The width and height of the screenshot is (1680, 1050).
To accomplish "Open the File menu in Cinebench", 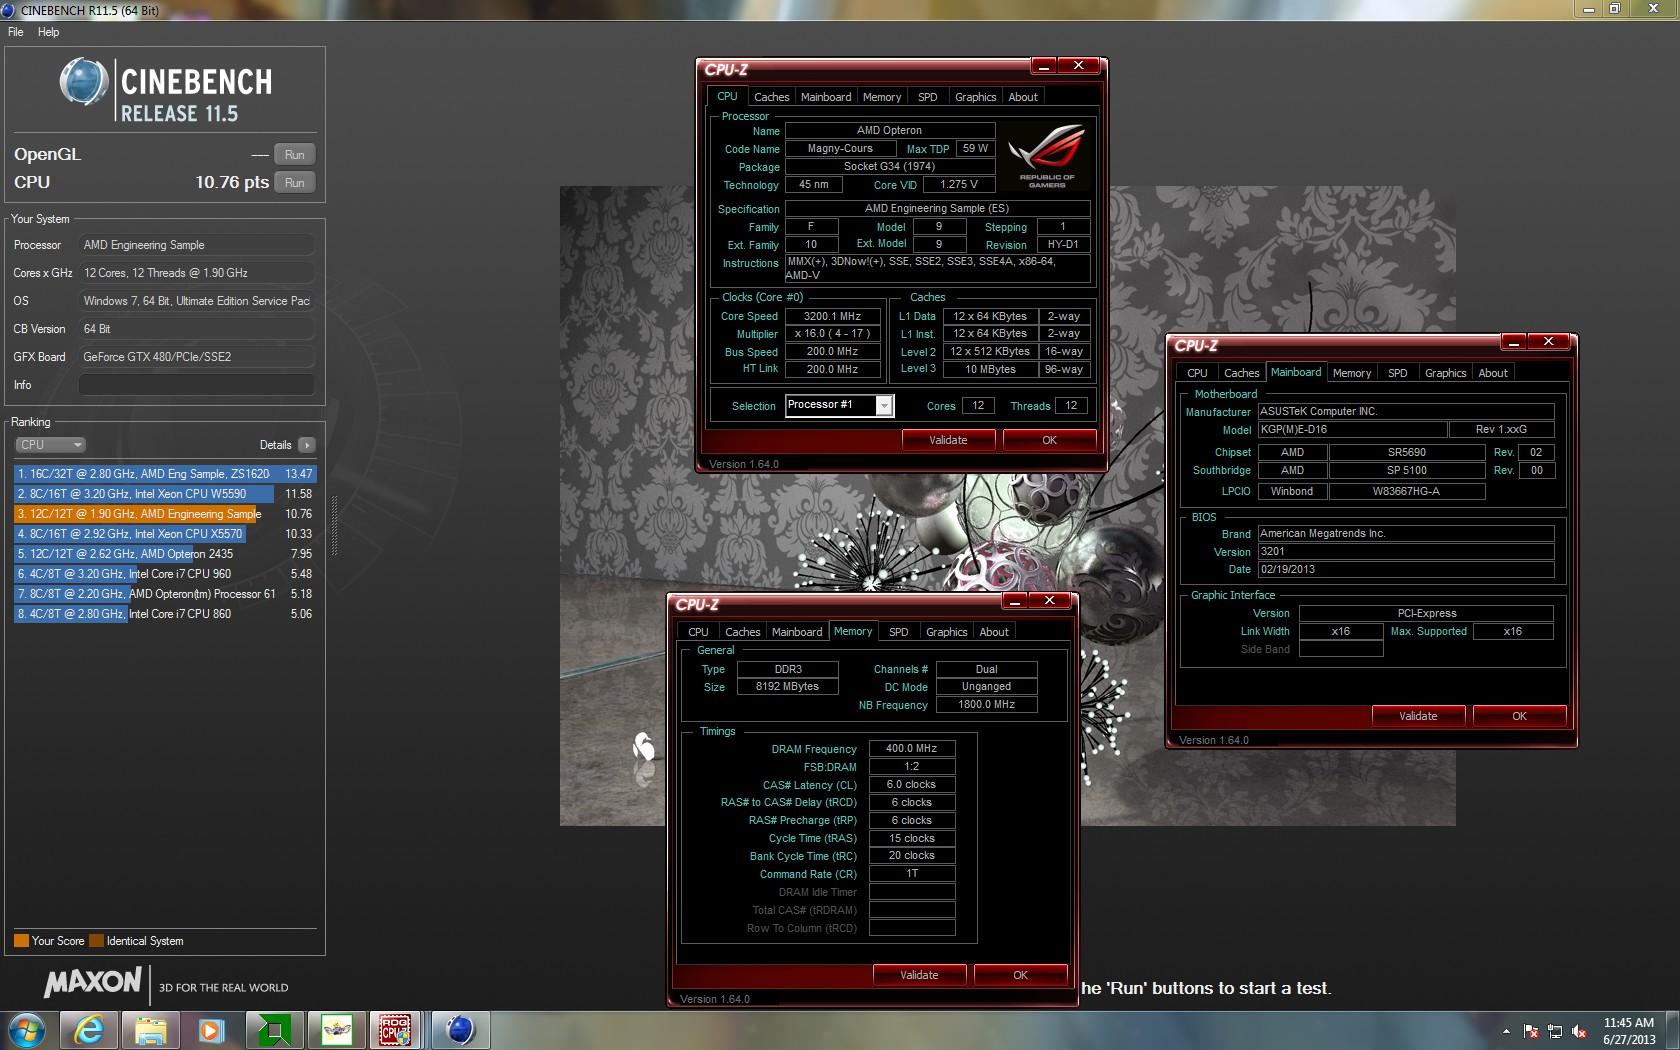I will 16,32.
